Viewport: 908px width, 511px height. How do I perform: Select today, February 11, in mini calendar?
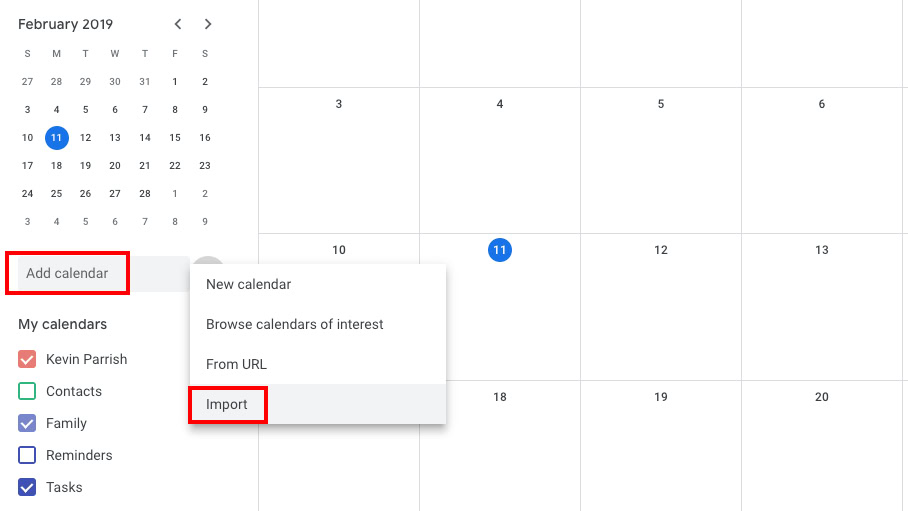pos(57,138)
